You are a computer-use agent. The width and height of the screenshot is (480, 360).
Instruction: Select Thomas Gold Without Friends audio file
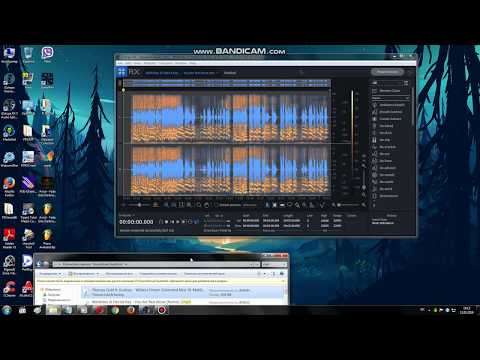click(183, 292)
